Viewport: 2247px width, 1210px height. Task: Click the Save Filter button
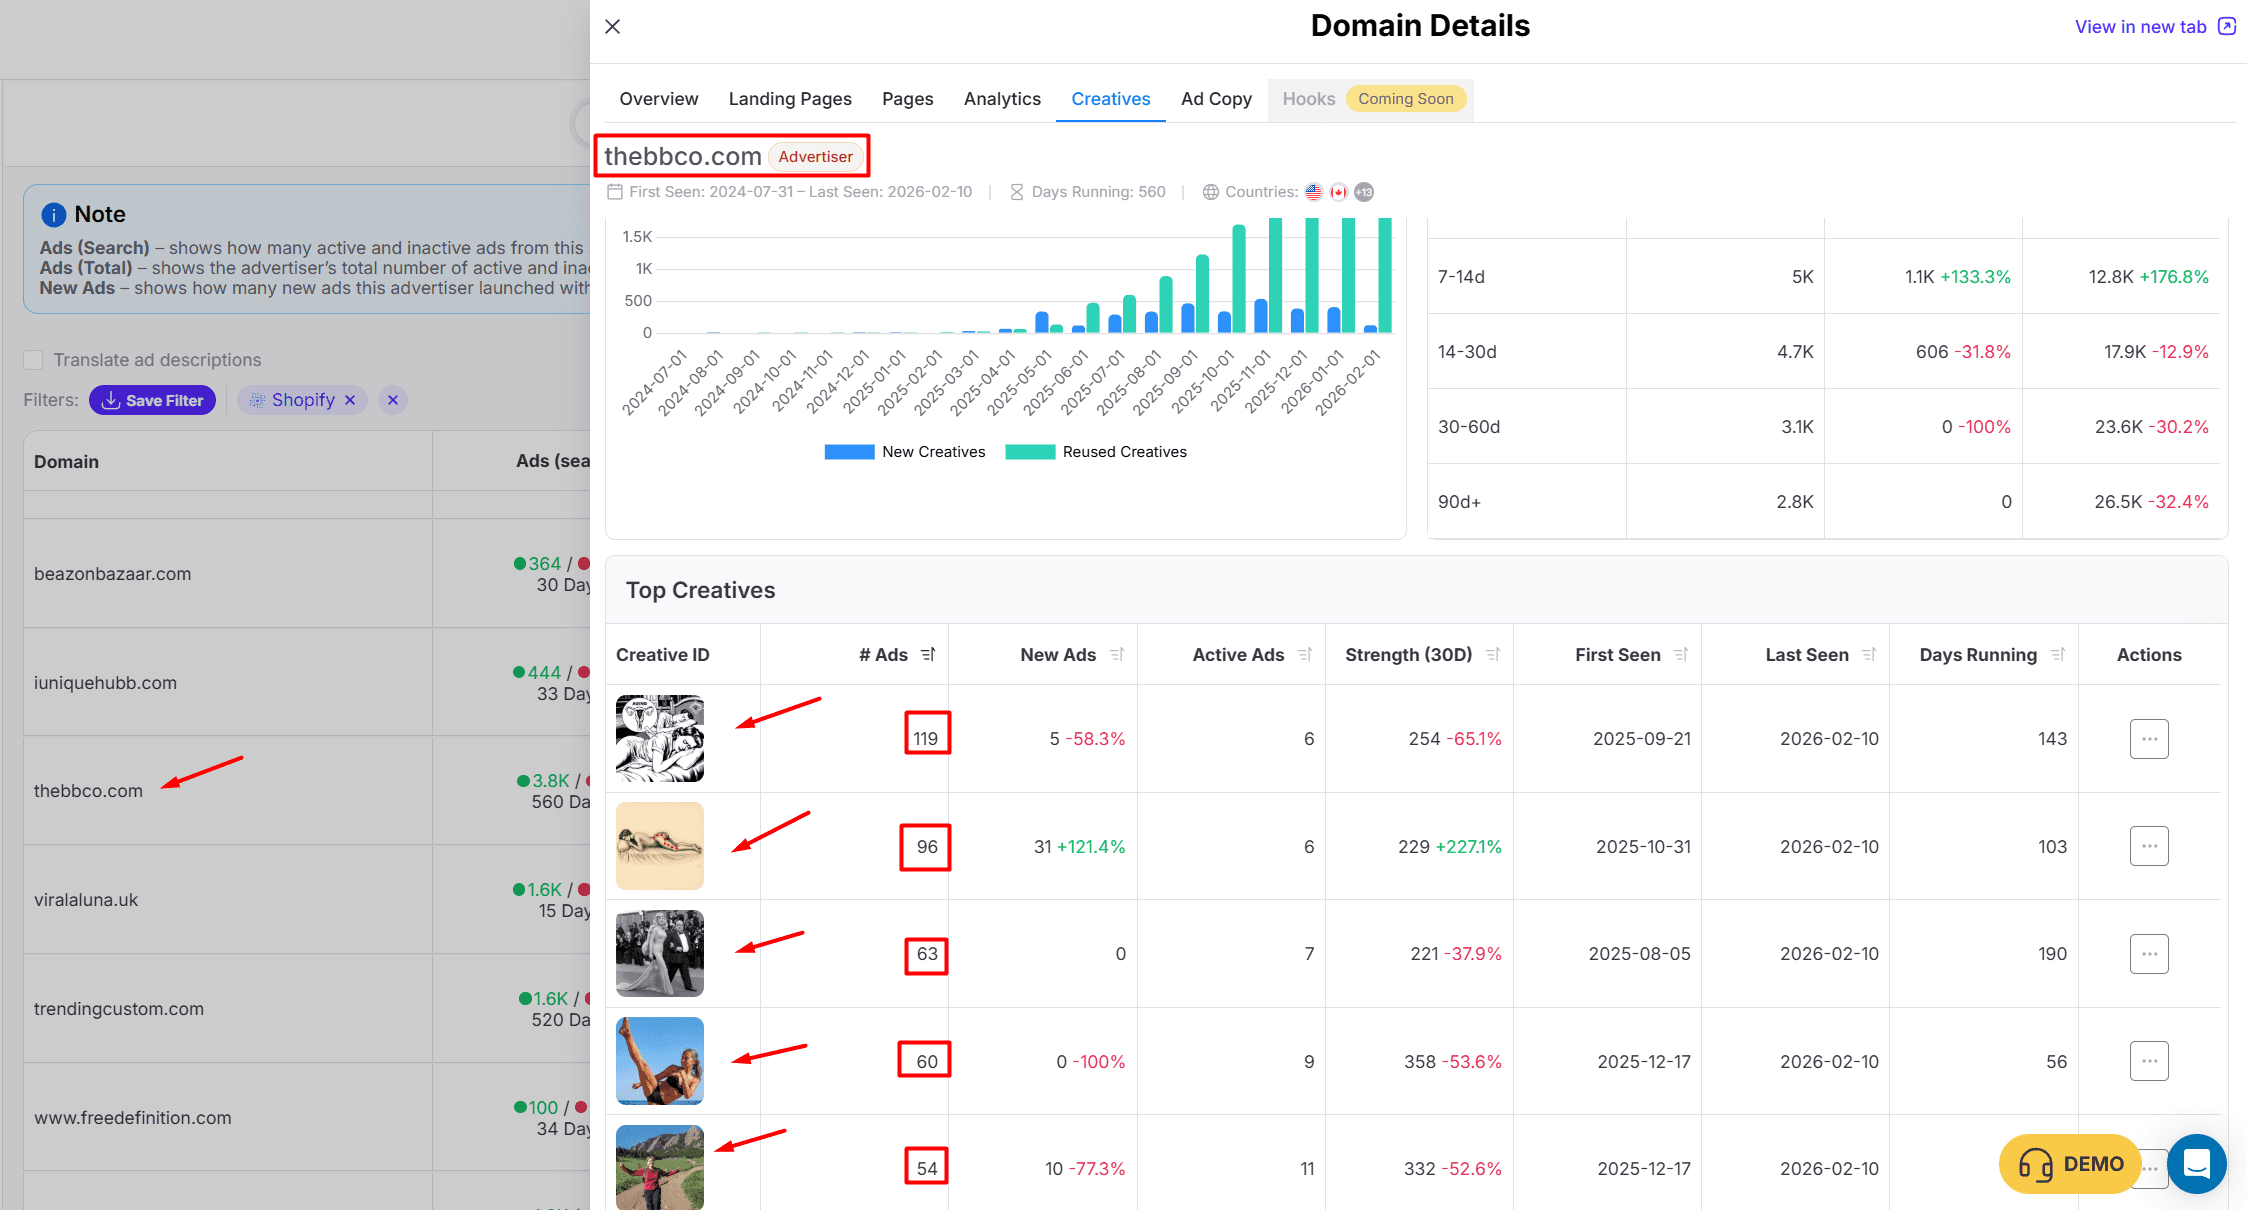pyautogui.click(x=152, y=400)
